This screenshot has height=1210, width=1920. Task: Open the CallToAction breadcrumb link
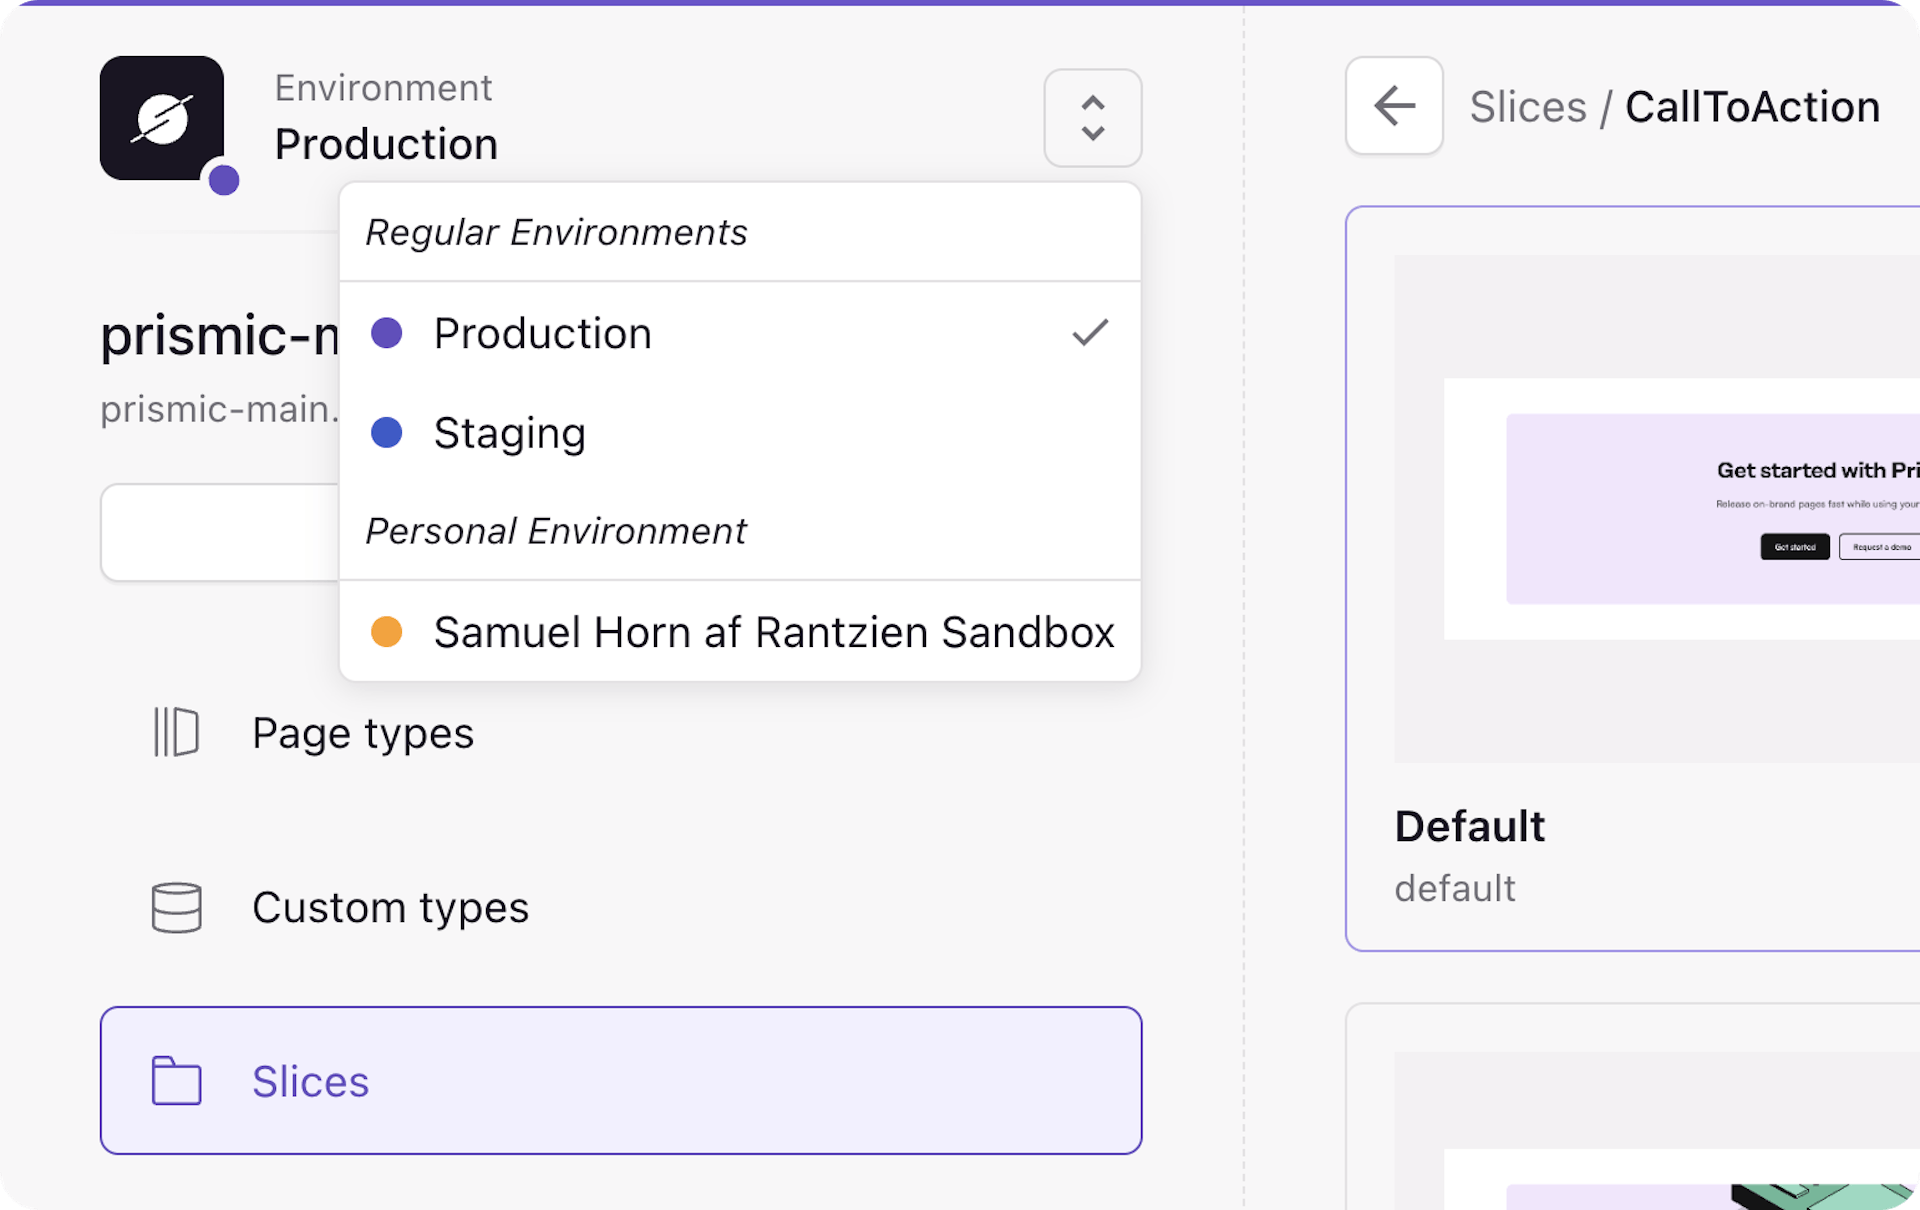tap(1752, 106)
